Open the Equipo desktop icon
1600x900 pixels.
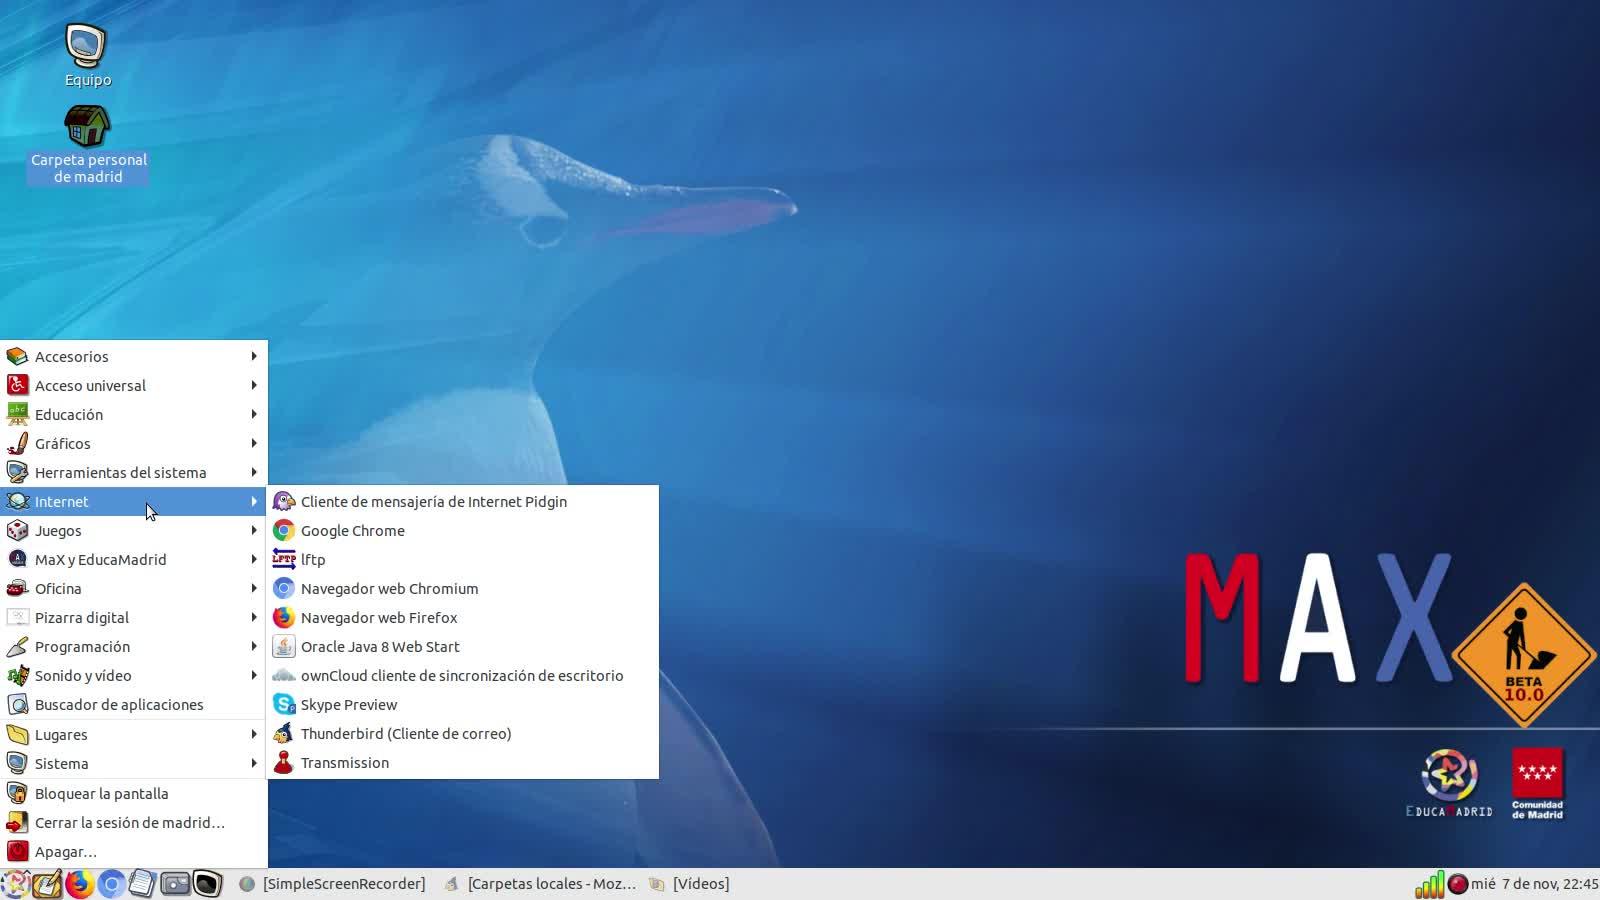(87, 55)
